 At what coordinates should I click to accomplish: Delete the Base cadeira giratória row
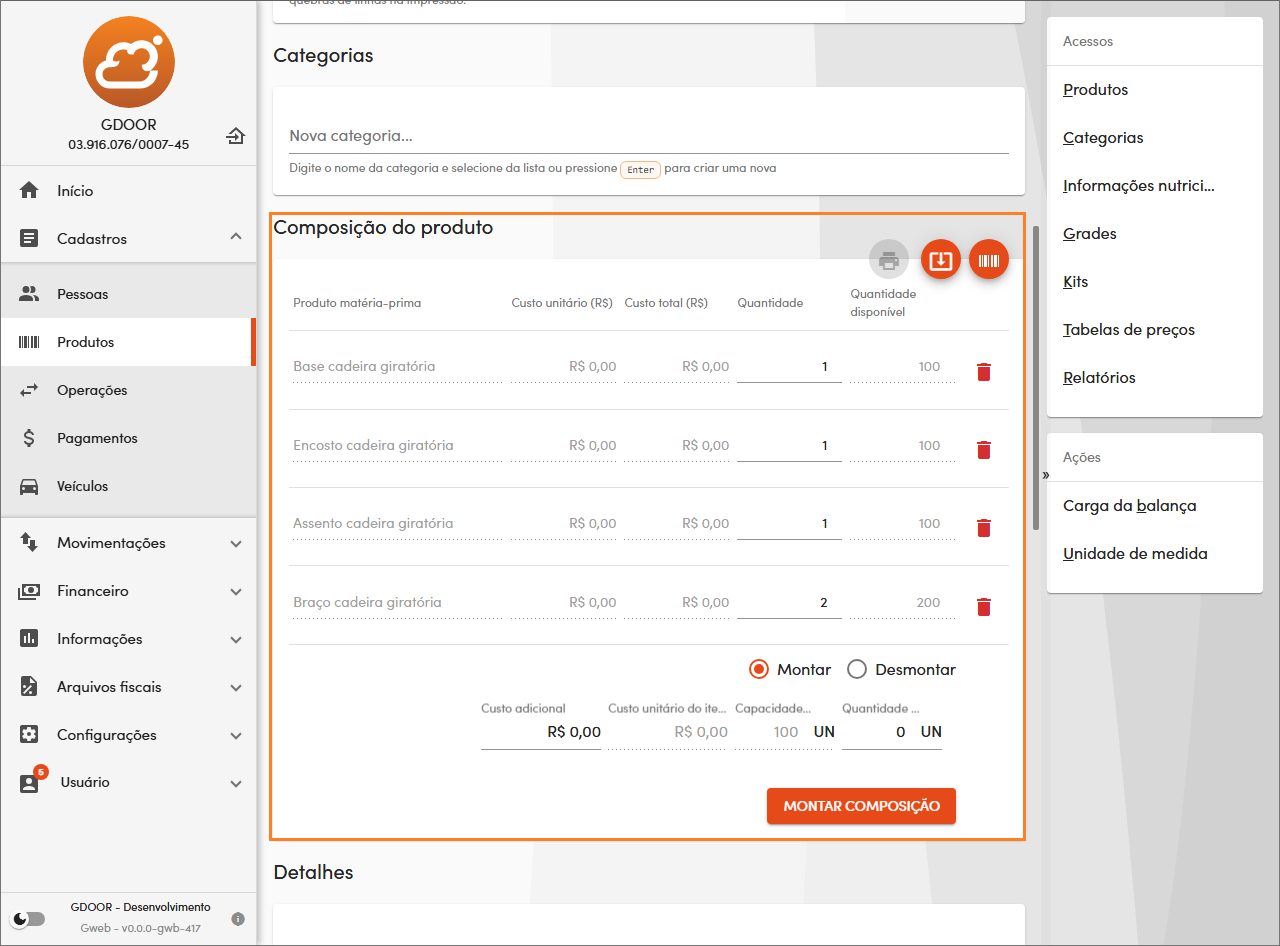click(x=983, y=372)
